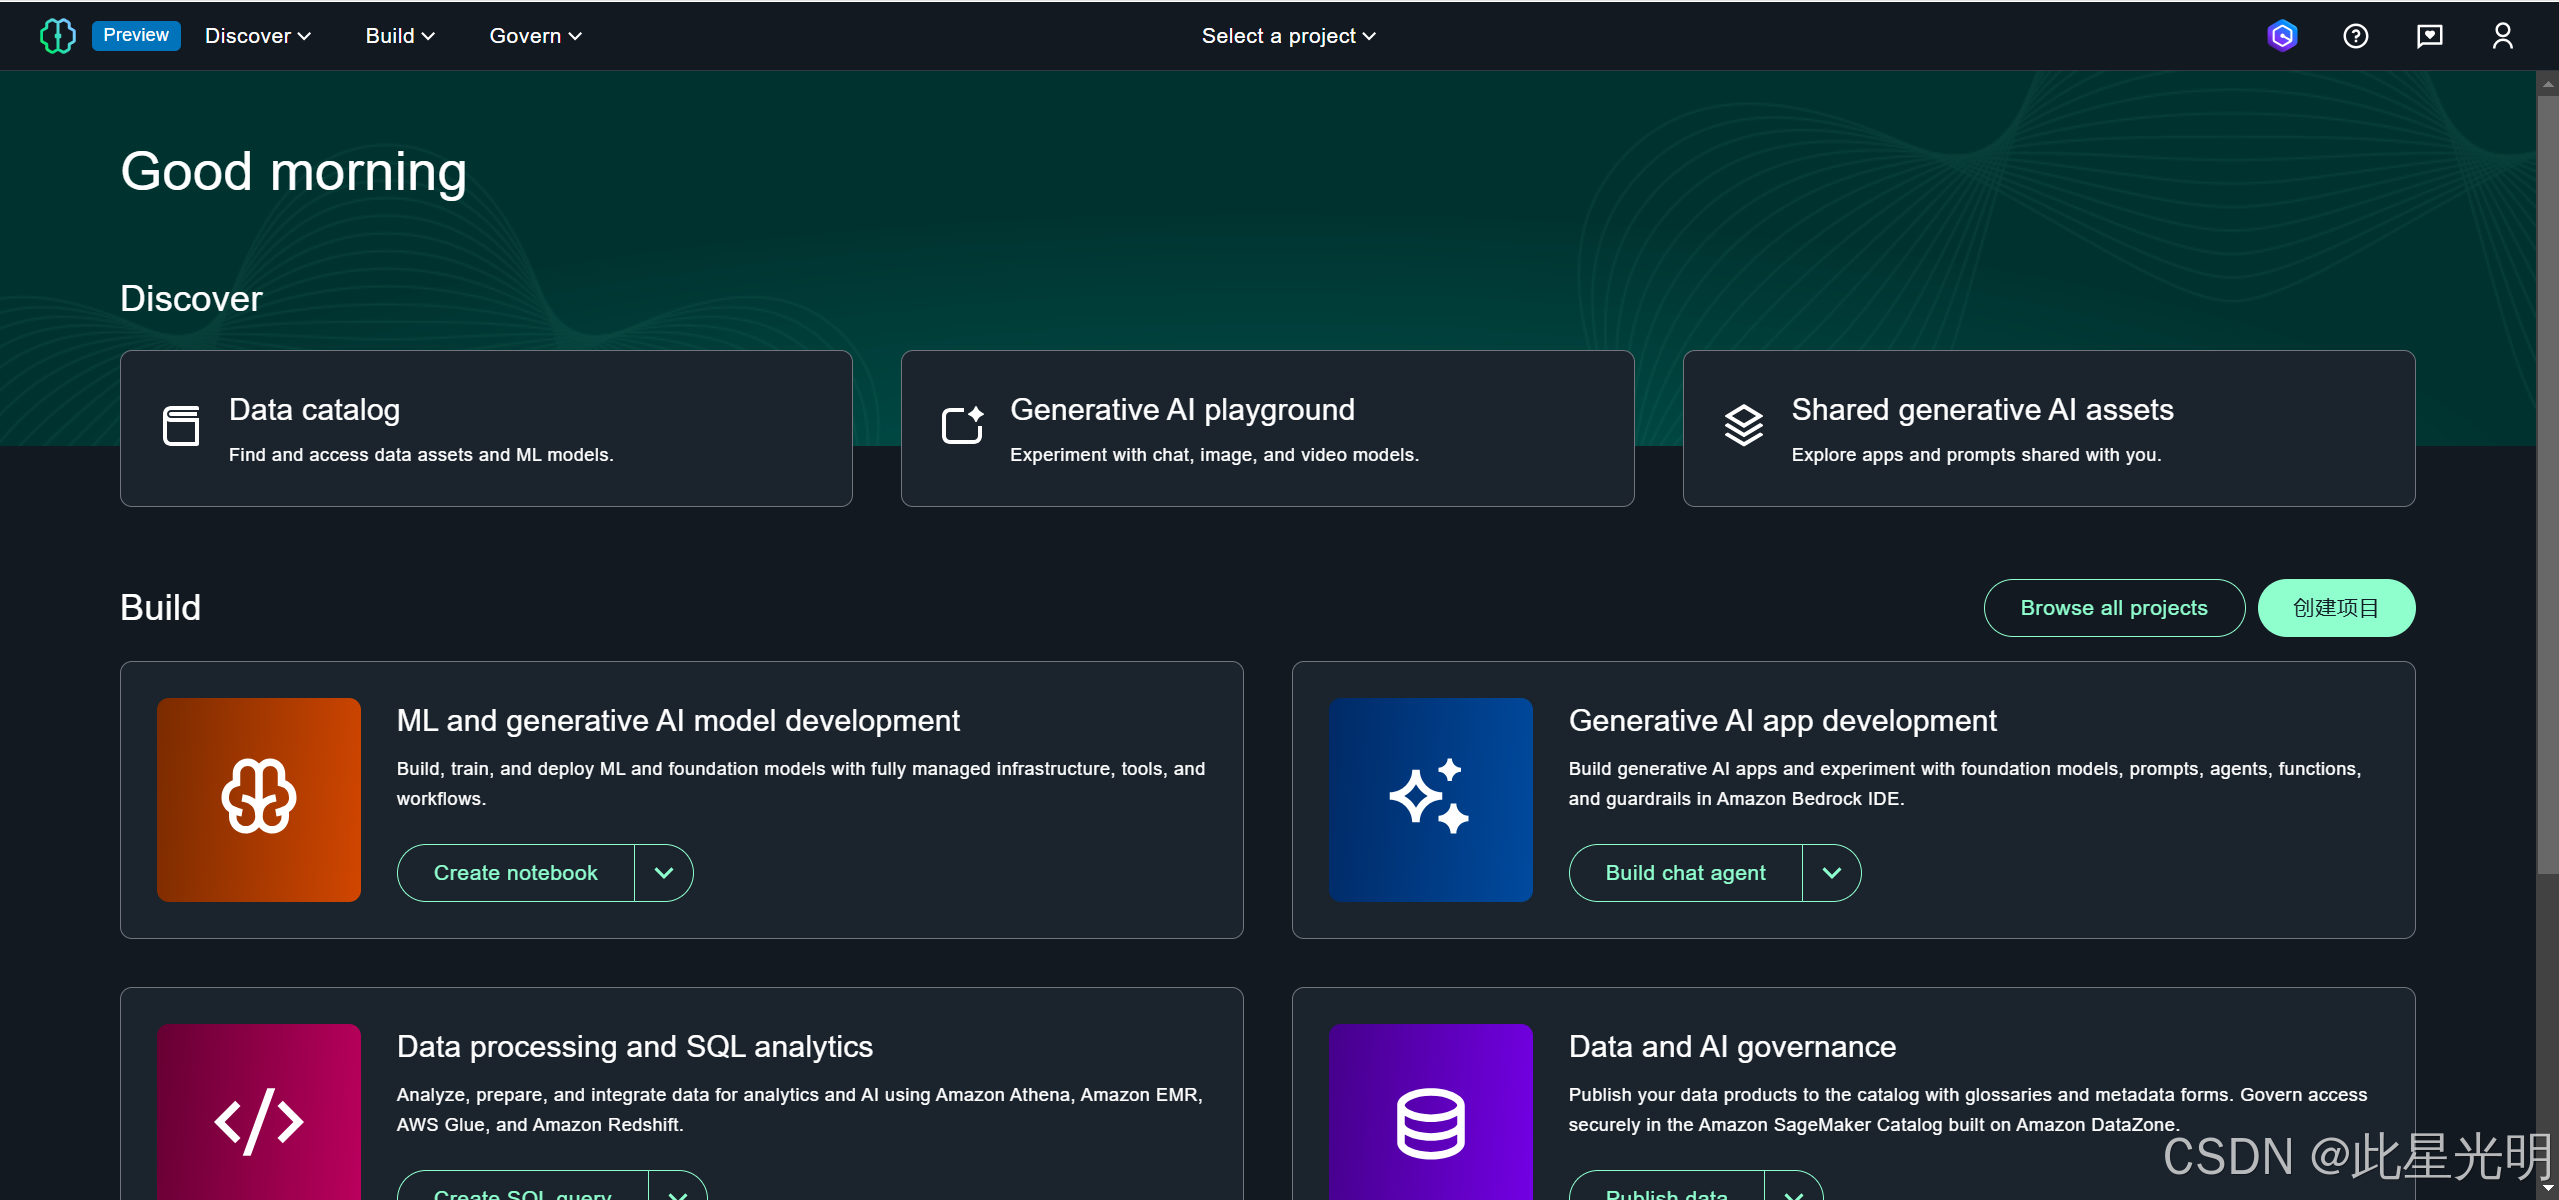Open the user profile icon
The height and width of the screenshot is (1200, 2559).
pyautogui.click(x=2502, y=36)
